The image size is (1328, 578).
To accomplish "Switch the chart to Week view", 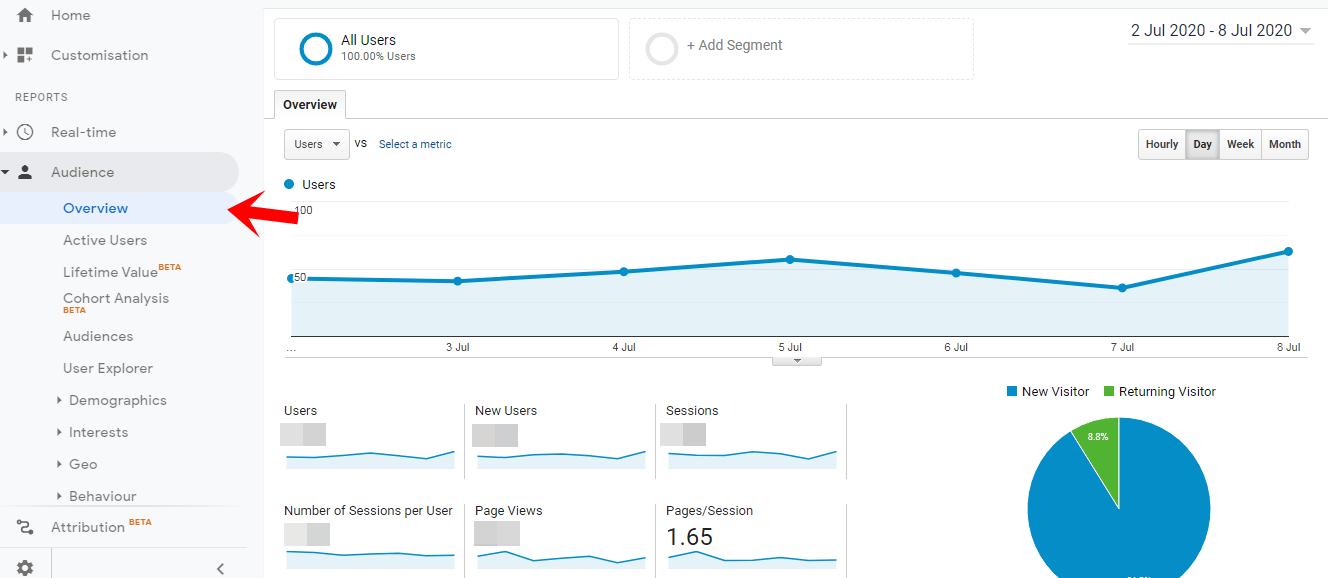I will (1240, 144).
